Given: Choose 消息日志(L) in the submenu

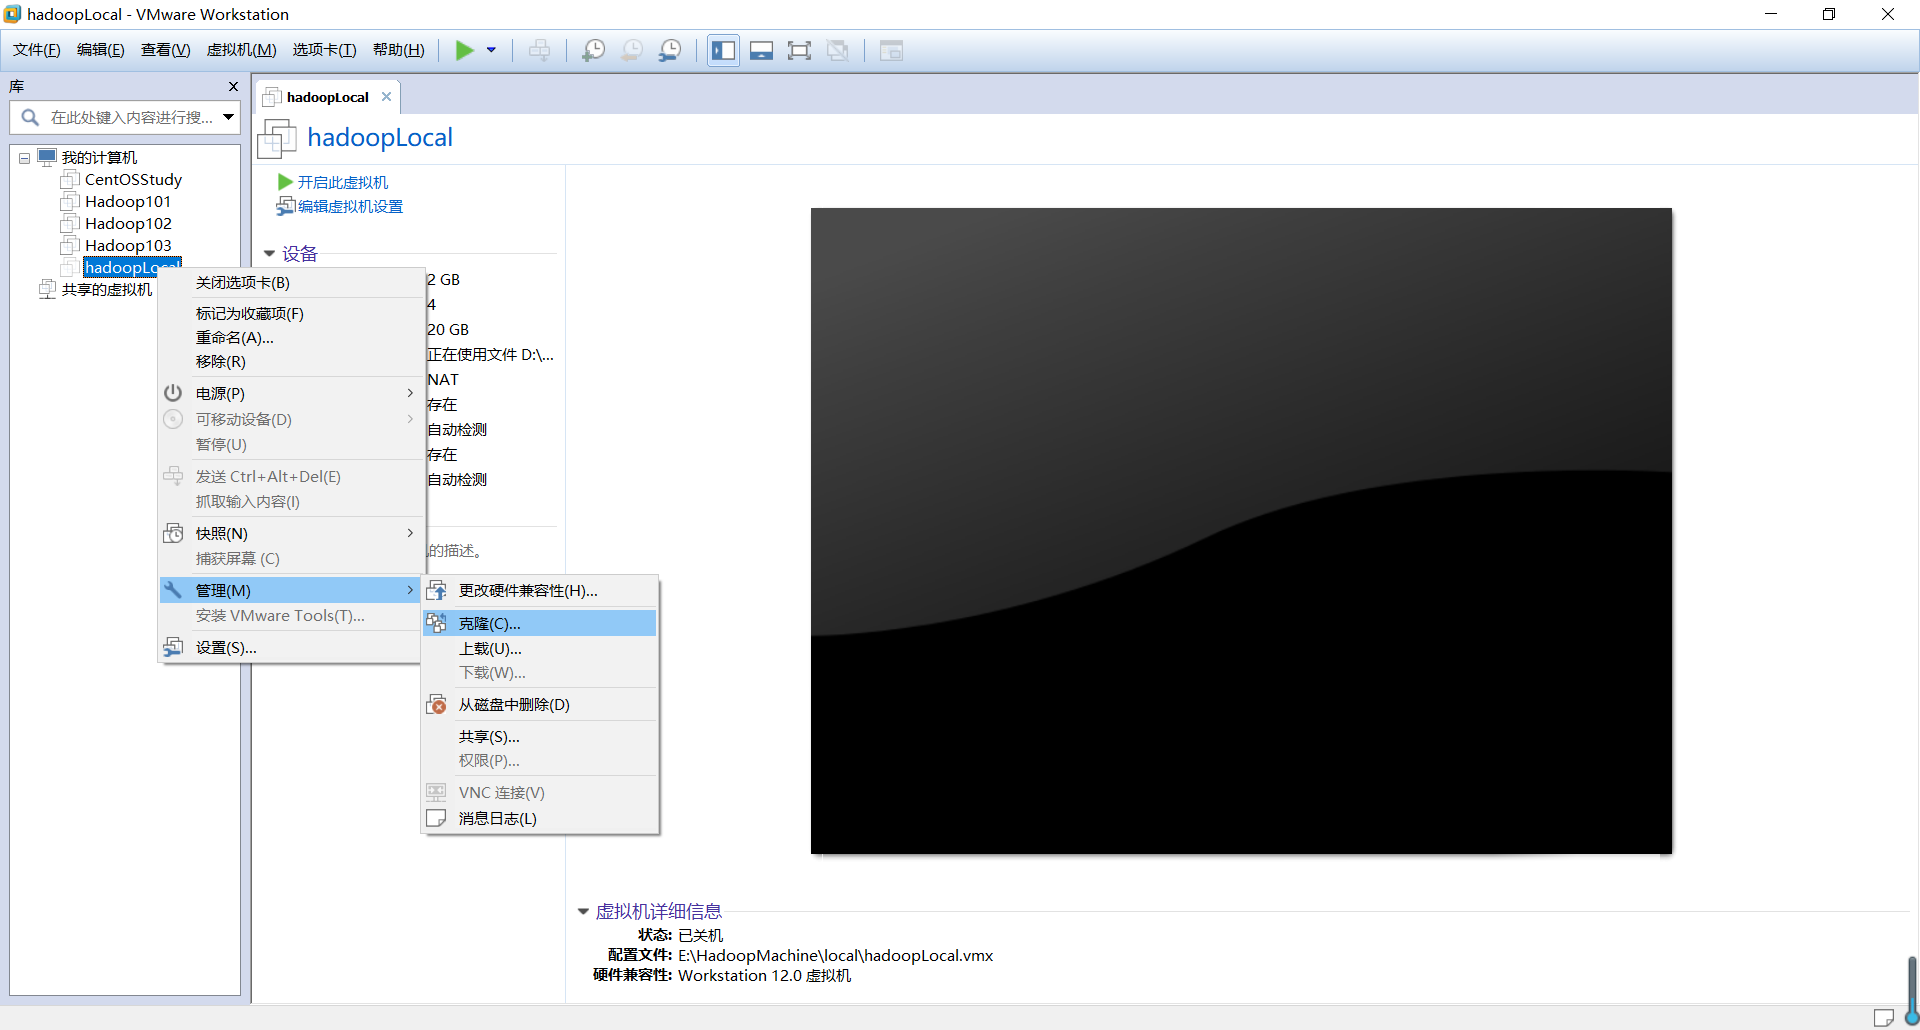Looking at the screenshot, I should tap(540, 819).
